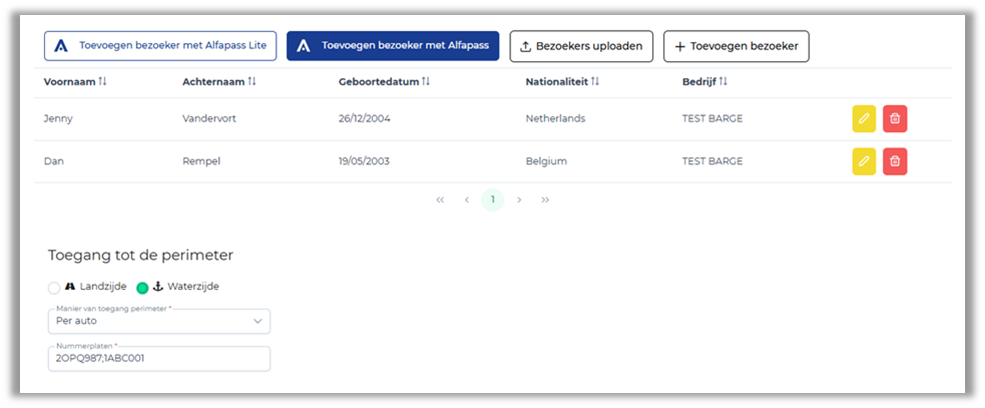Sort table by Bedrijf column

click(723, 81)
